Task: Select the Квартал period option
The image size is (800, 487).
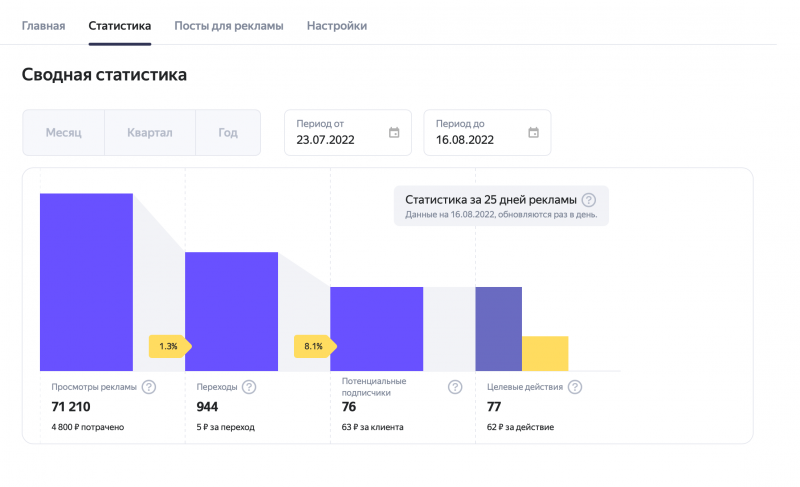Action: coord(149,132)
